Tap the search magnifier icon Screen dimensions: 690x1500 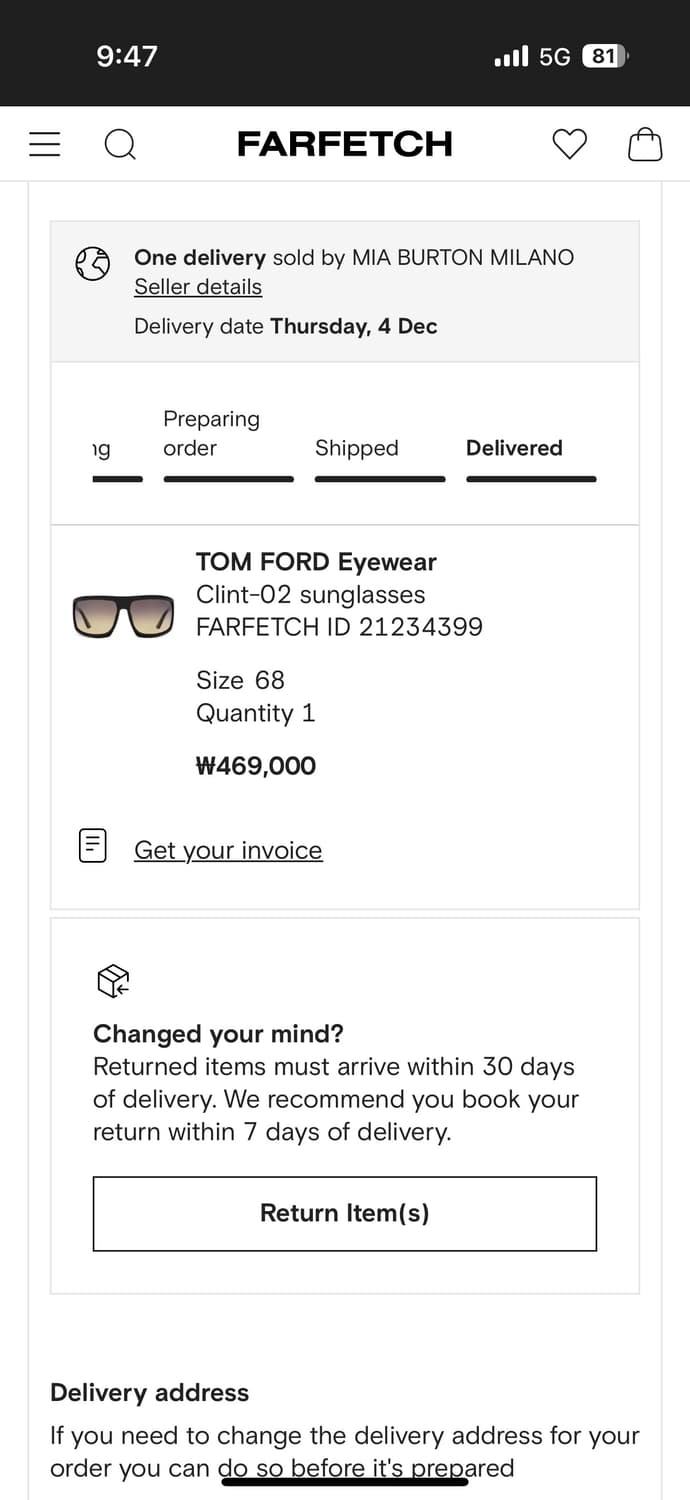coord(120,145)
